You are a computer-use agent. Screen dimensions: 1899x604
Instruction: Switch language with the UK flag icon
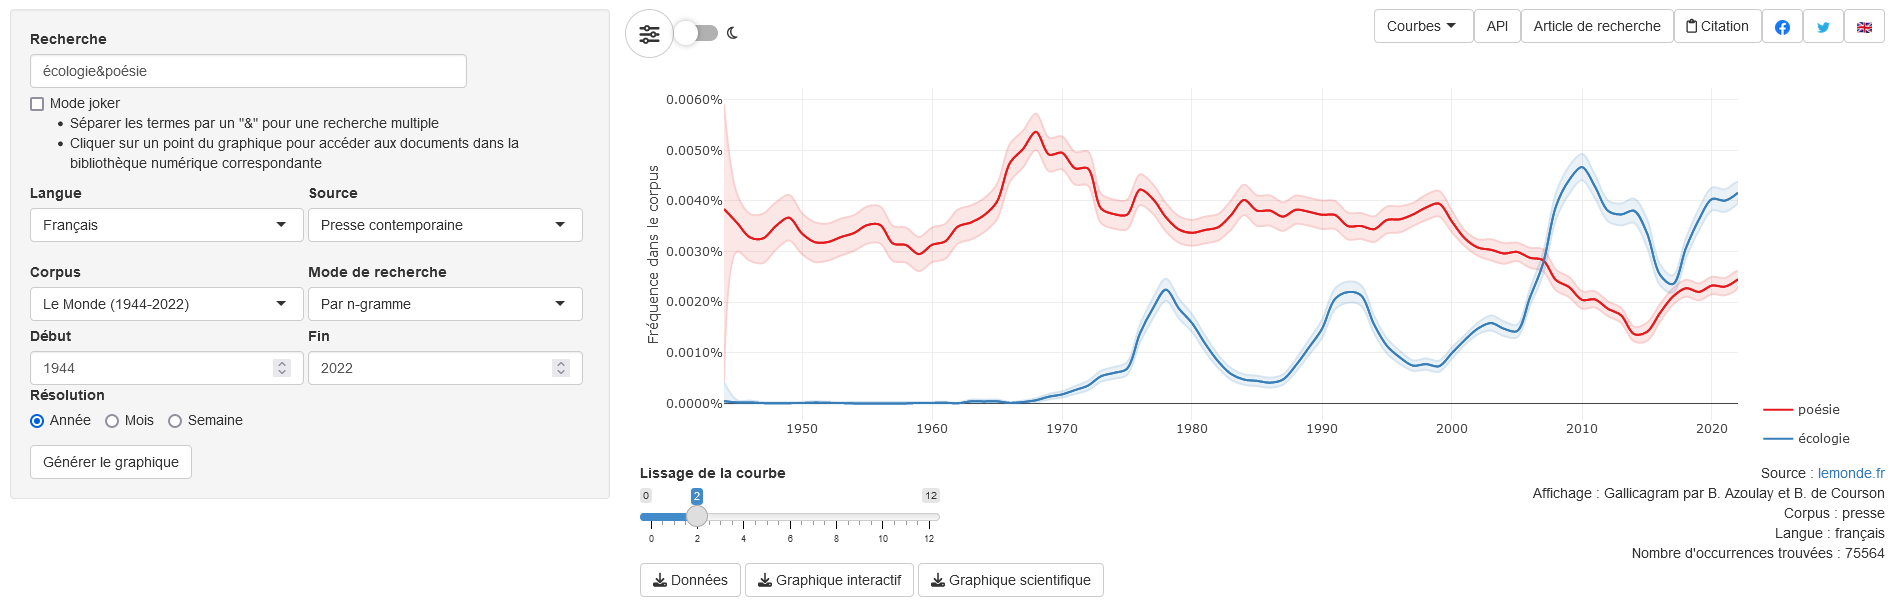pyautogui.click(x=1864, y=27)
